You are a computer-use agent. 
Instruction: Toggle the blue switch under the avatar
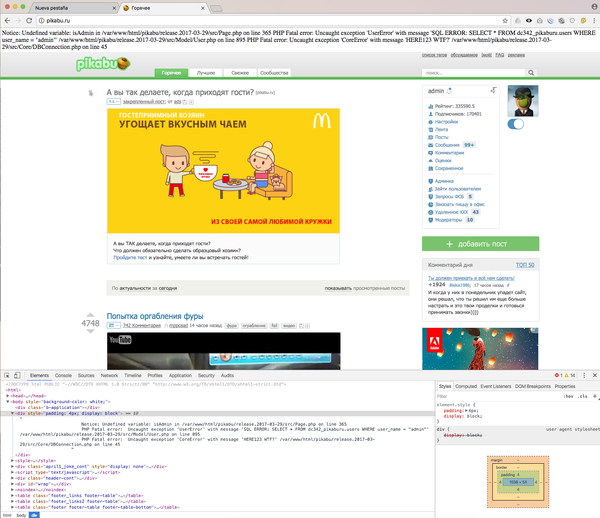point(517,124)
